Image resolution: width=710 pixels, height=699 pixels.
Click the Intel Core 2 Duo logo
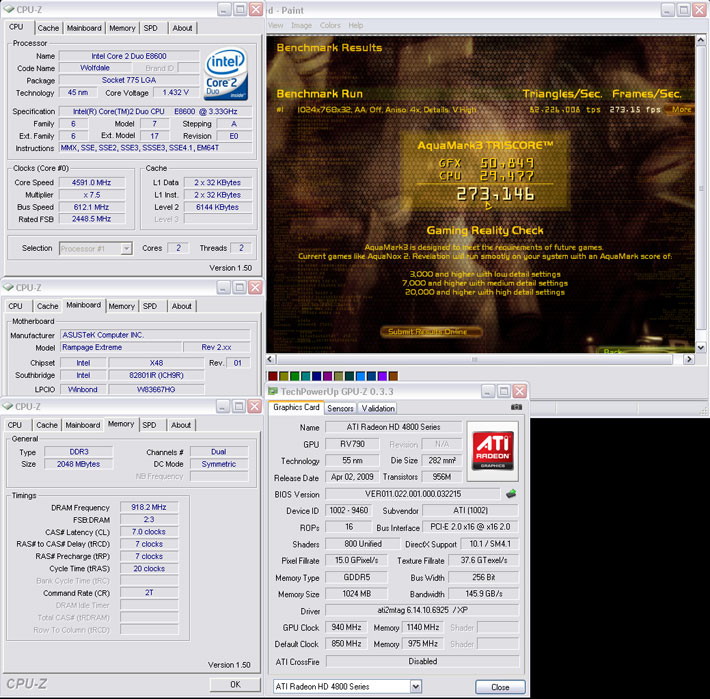point(226,74)
